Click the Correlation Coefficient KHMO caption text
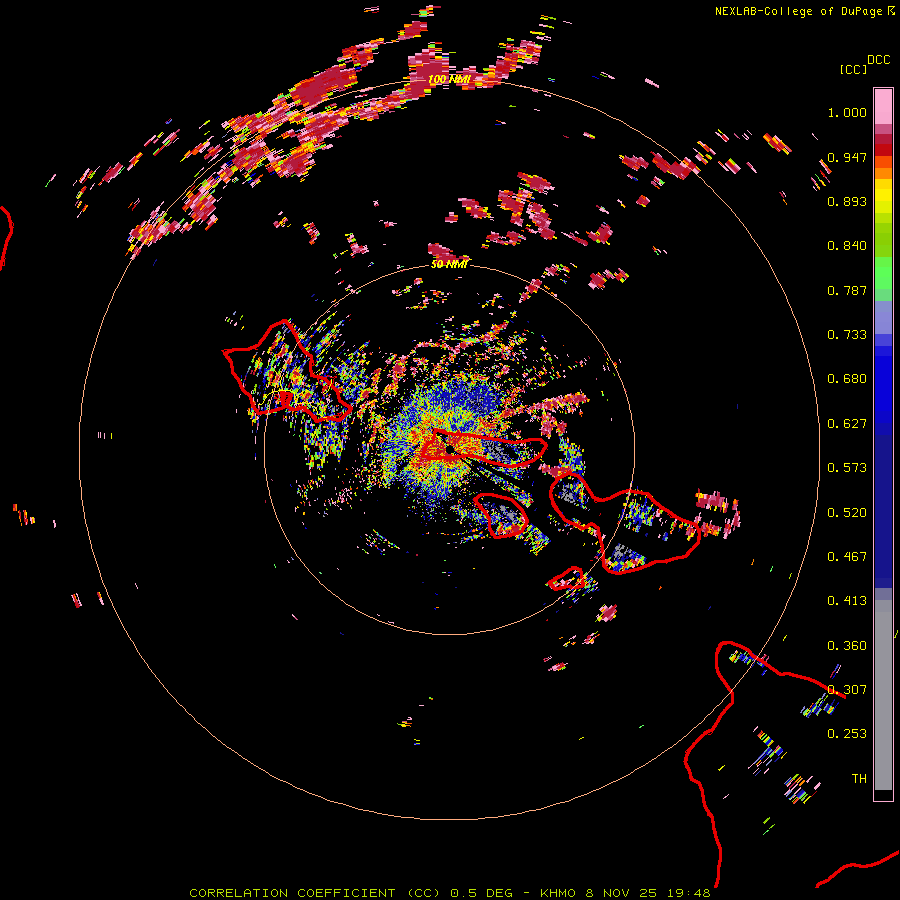Viewport: 900px width, 900px height. 449,893
